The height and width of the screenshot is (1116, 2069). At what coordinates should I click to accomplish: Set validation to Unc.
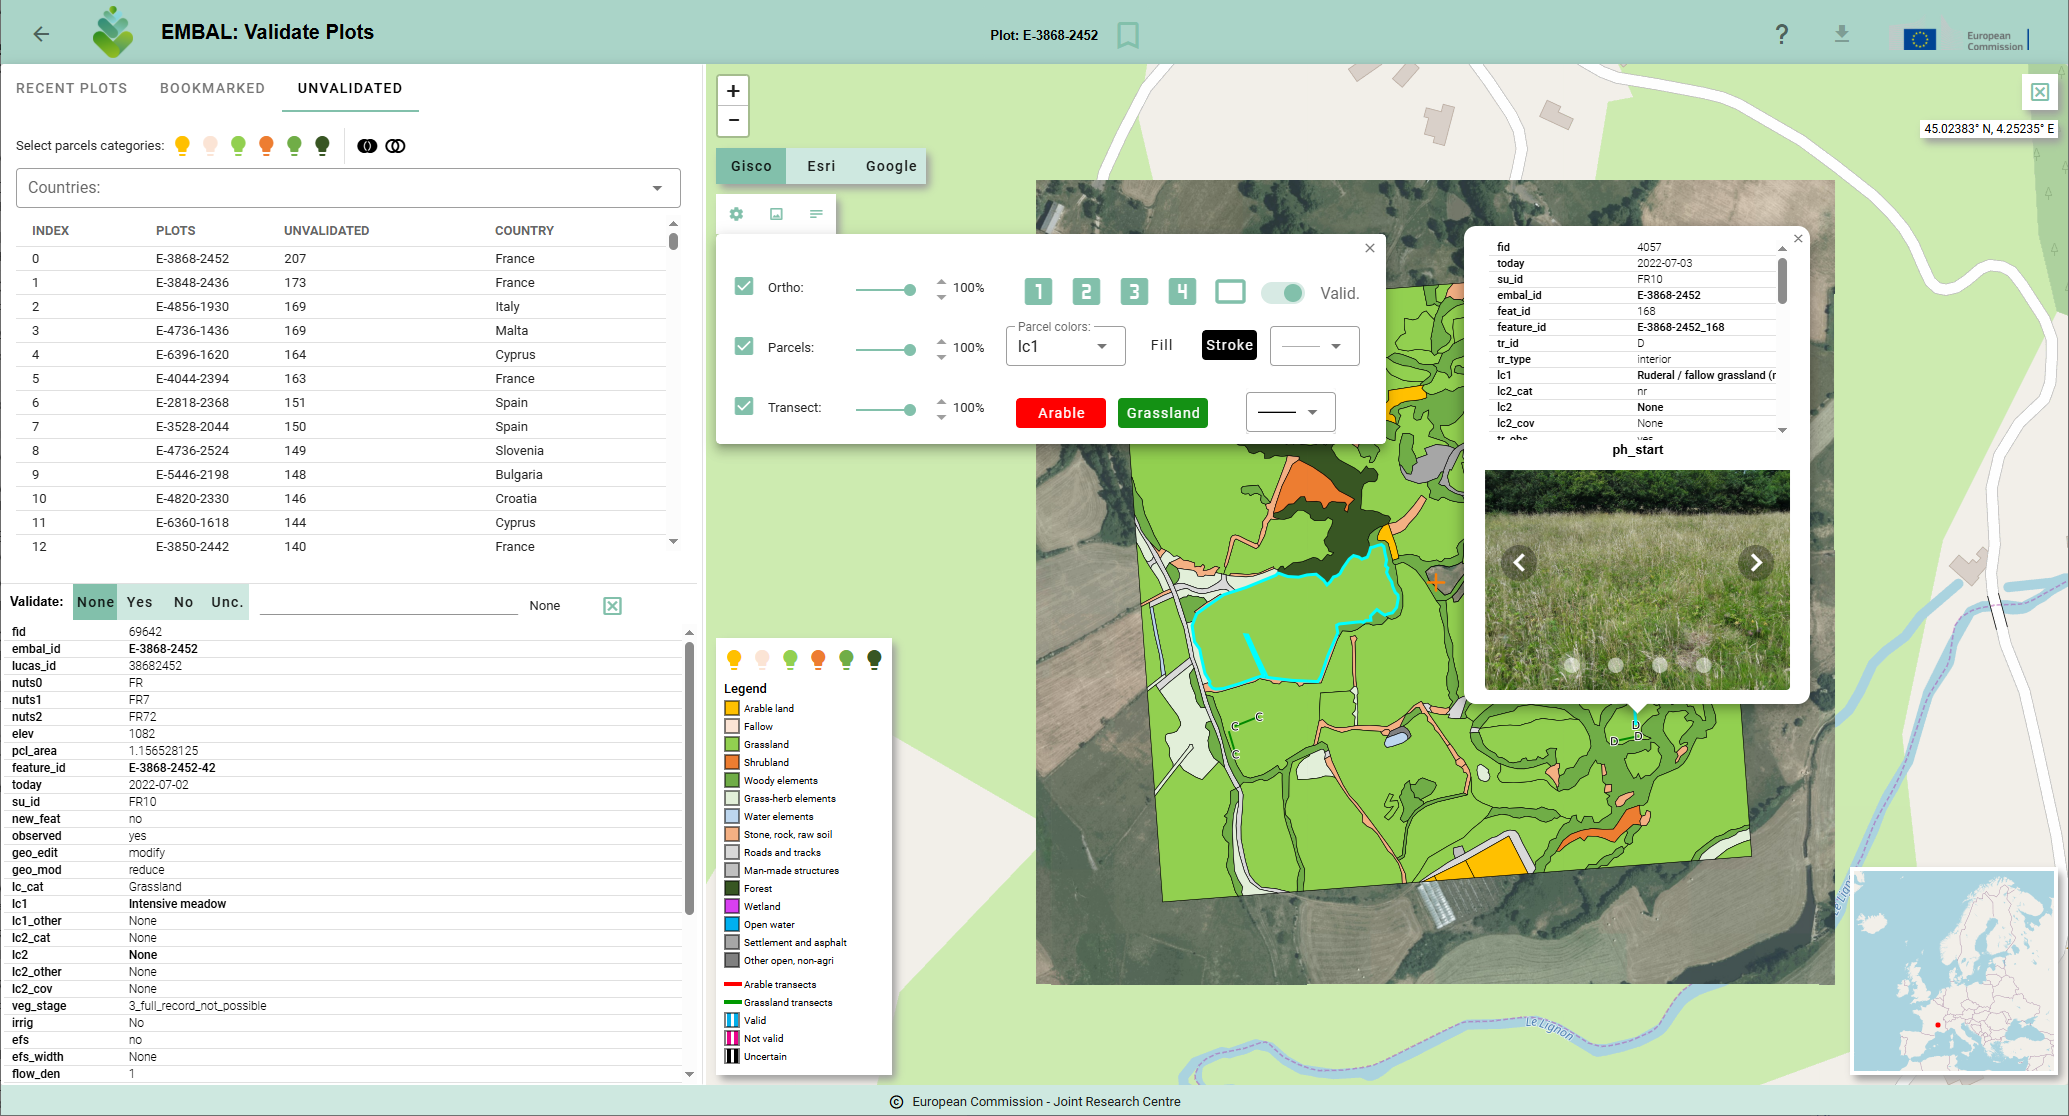coord(227,602)
